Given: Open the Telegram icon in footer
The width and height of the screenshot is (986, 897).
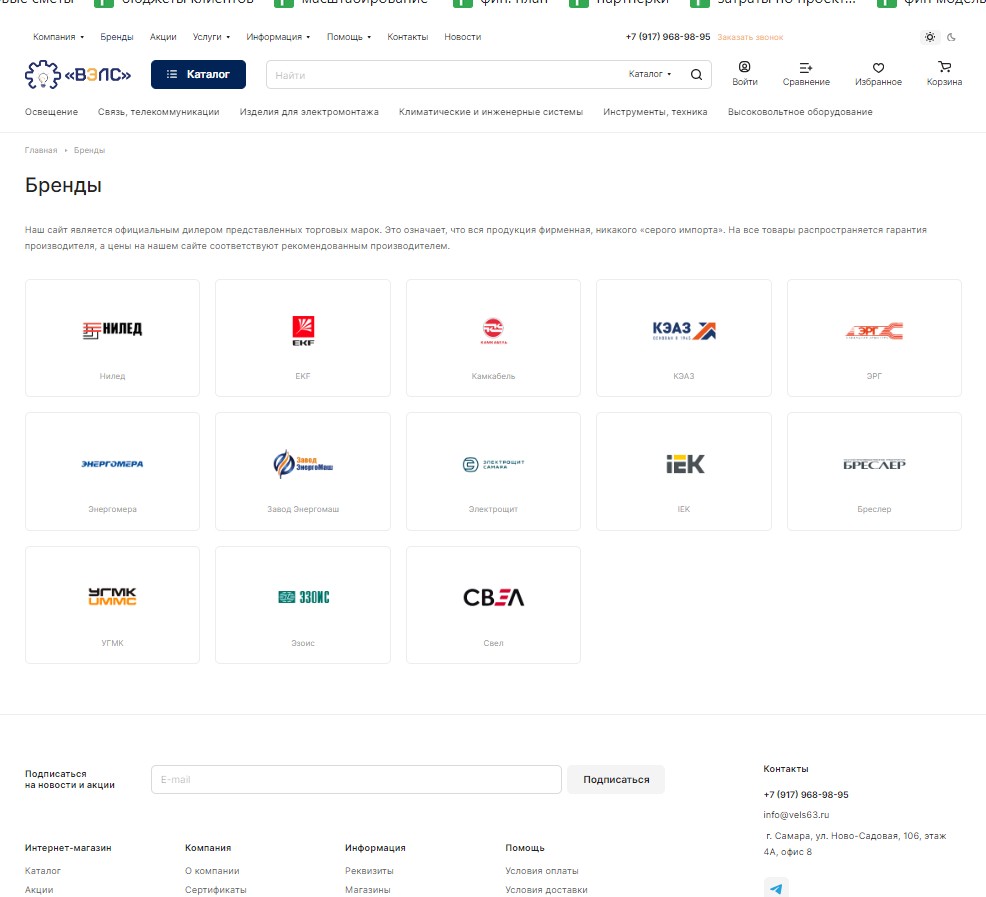Looking at the screenshot, I should tap(776, 888).
